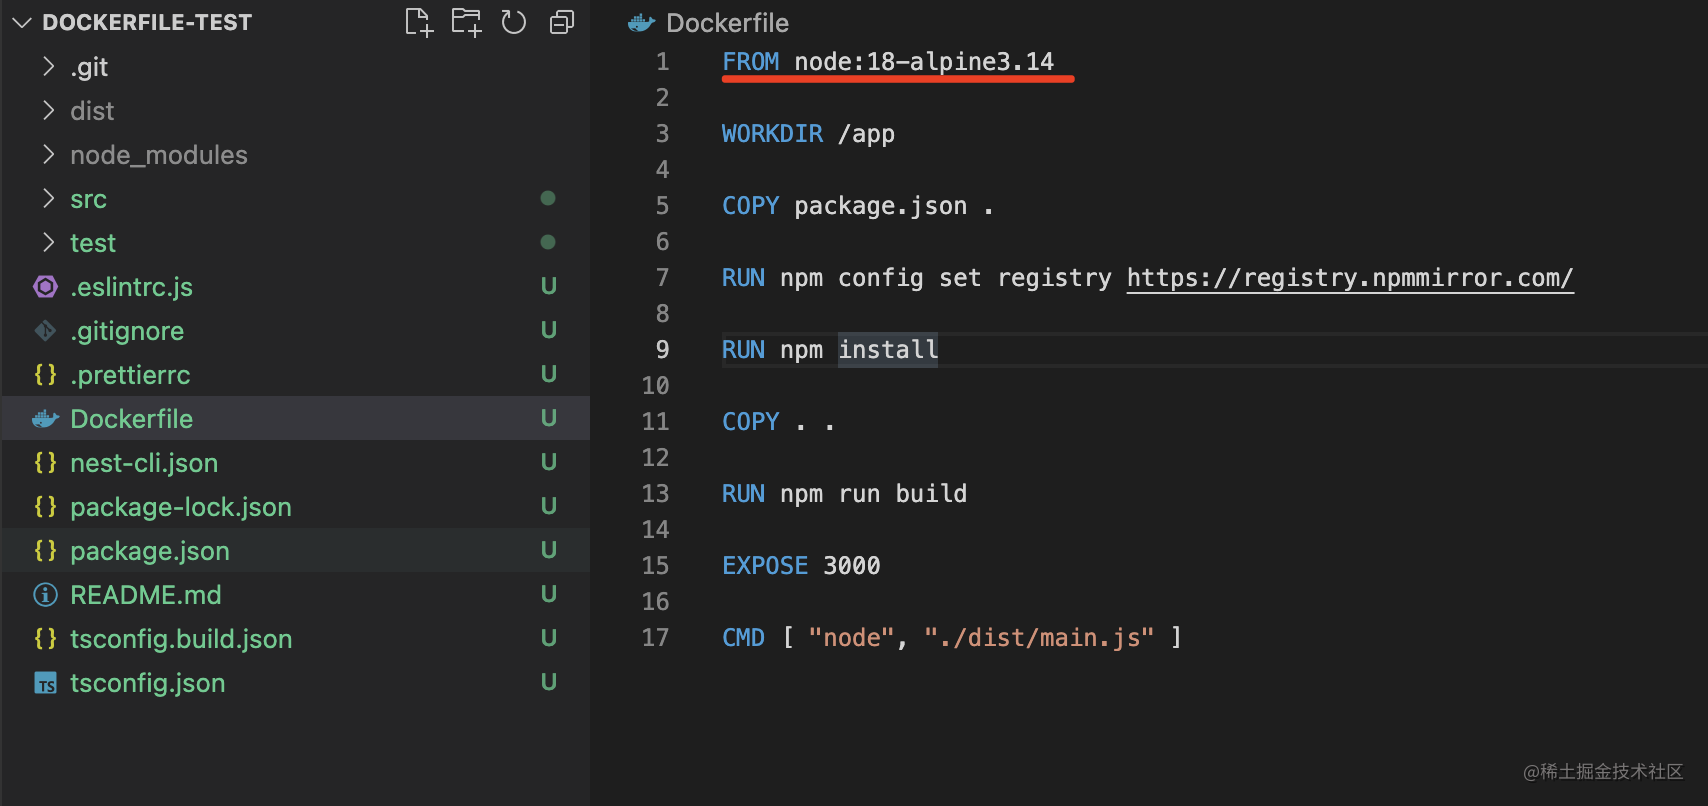Click line number 9 in the gutter

coord(662,350)
